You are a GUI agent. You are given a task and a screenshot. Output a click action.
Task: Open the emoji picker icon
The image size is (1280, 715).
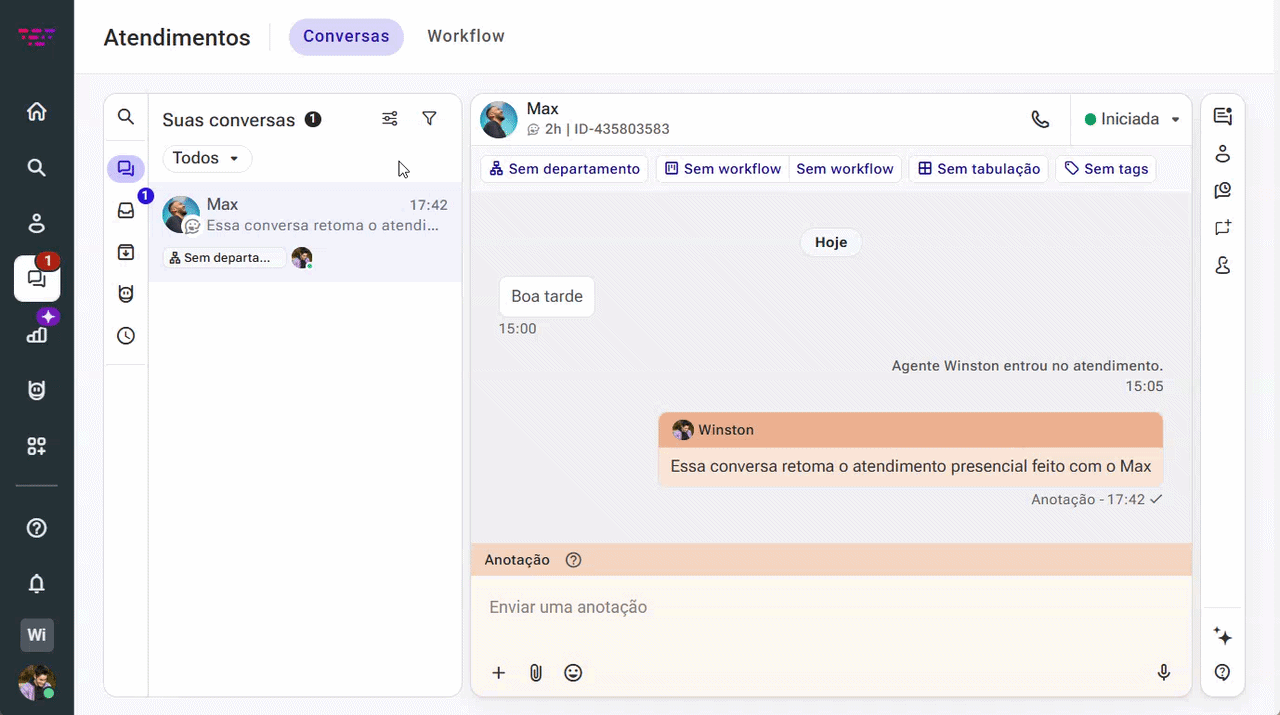(x=573, y=673)
